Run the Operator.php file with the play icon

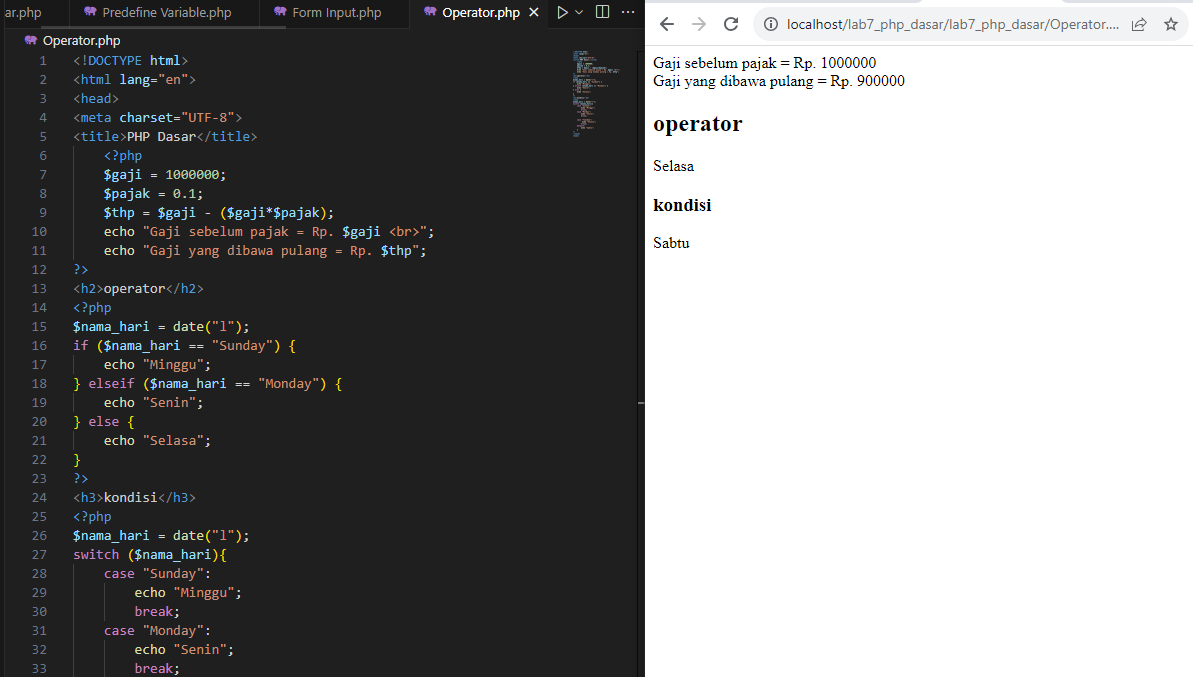pyautogui.click(x=562, y=13)
